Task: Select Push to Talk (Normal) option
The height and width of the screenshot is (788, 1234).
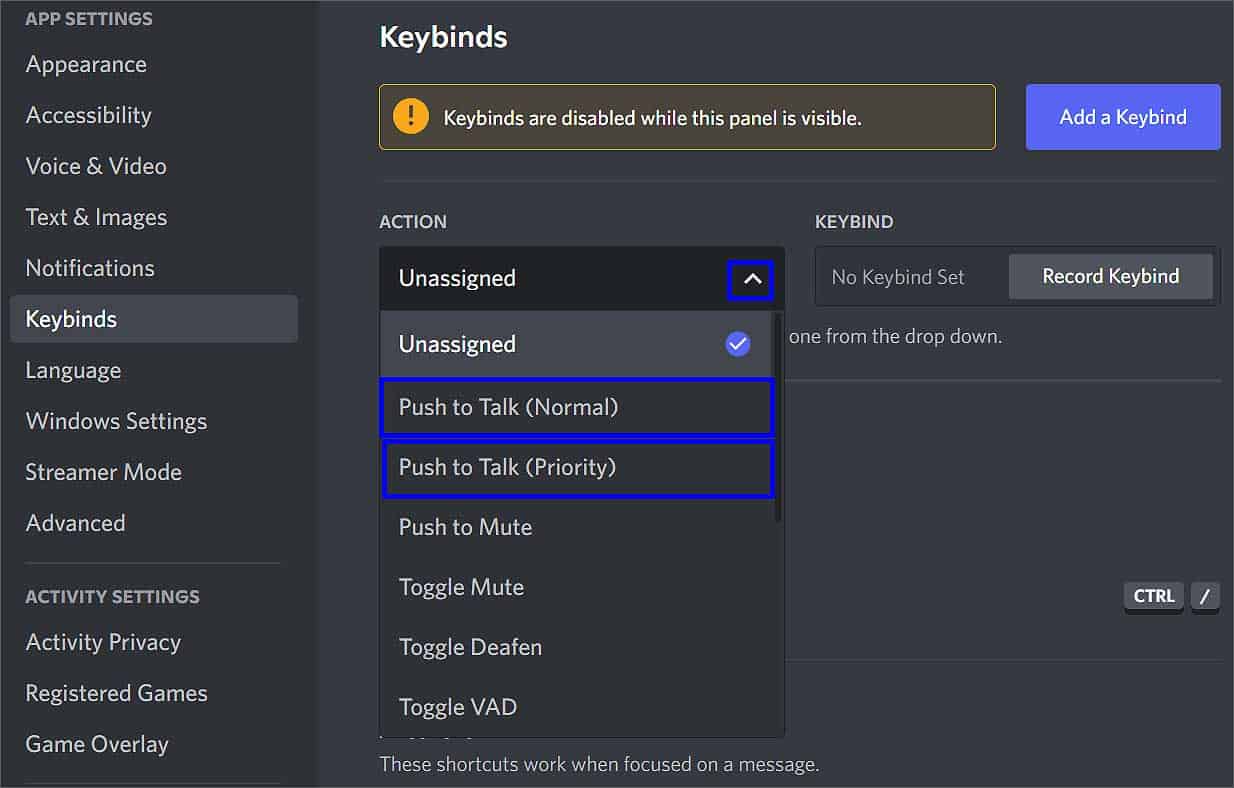Action: [577, 407]
